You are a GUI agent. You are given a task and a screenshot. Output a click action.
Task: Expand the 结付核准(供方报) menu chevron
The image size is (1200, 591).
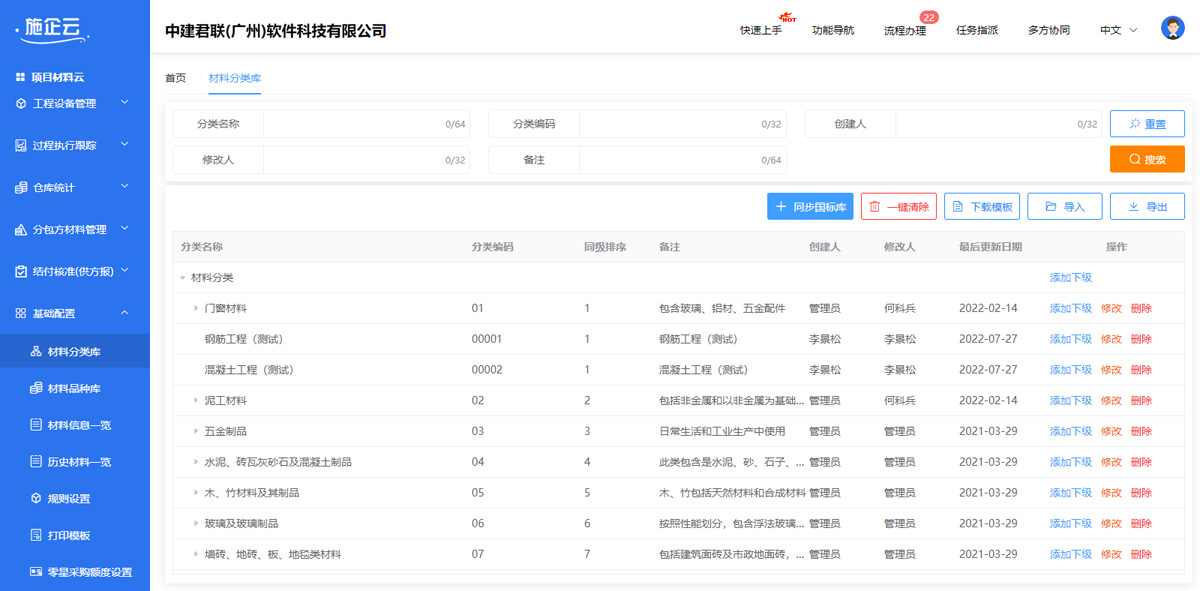pos(125,270)
